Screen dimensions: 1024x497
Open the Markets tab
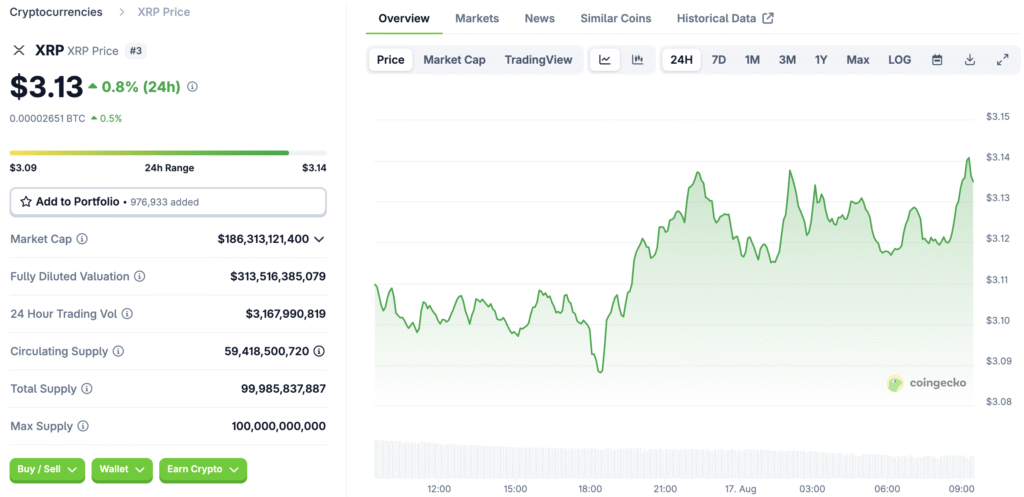477,18
